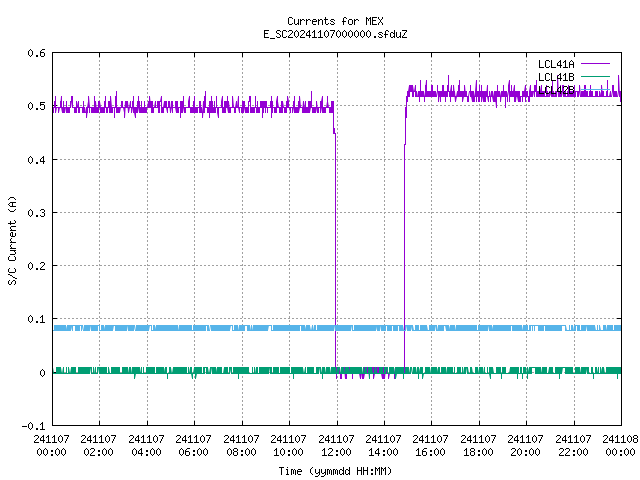Screen dimensions: 640x480
Task: Click the y-axis tick value 0.5
Action: click(x=36, y=106)
